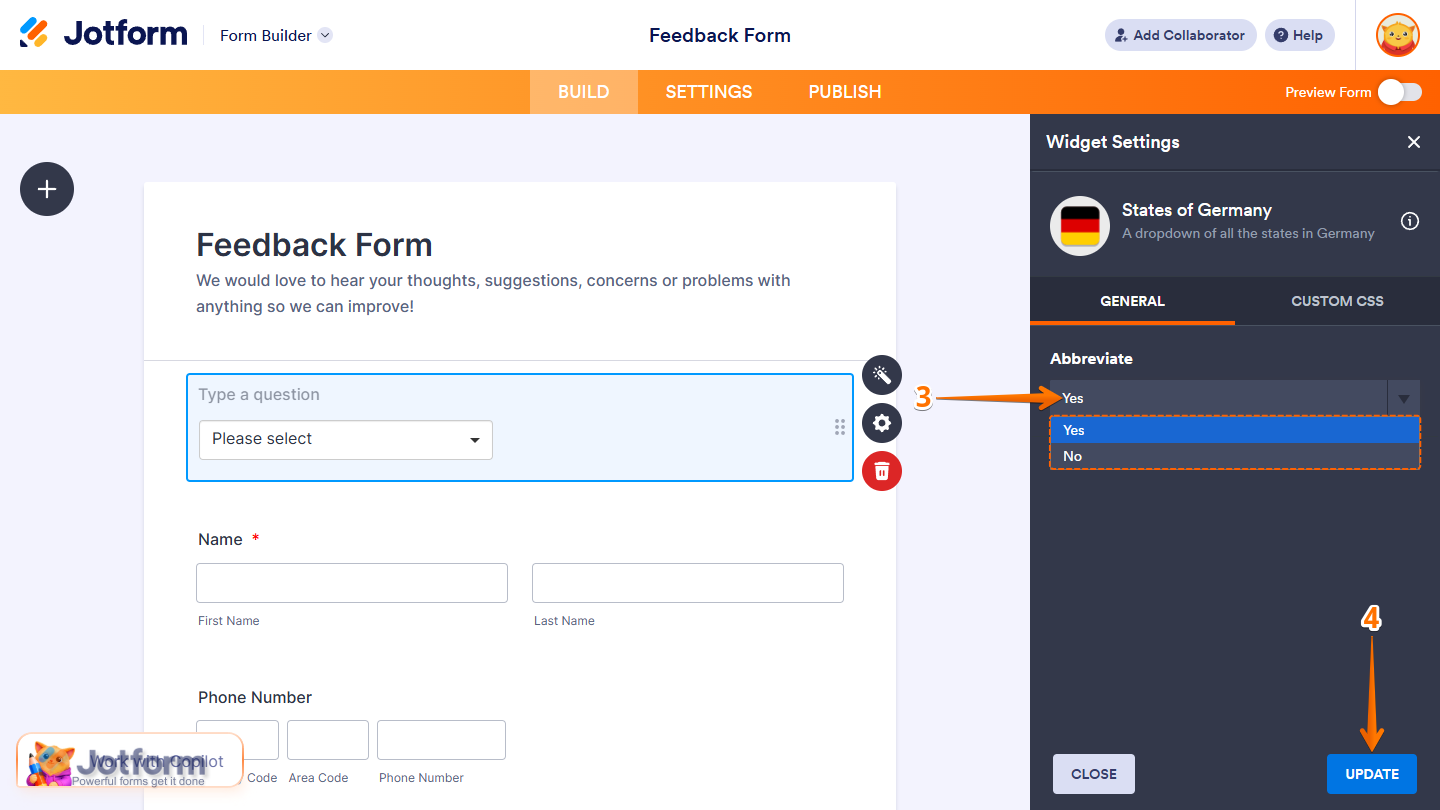Click the Type a question field
This screenshot has width=1440, height=810.
click(x=400, y=394)
